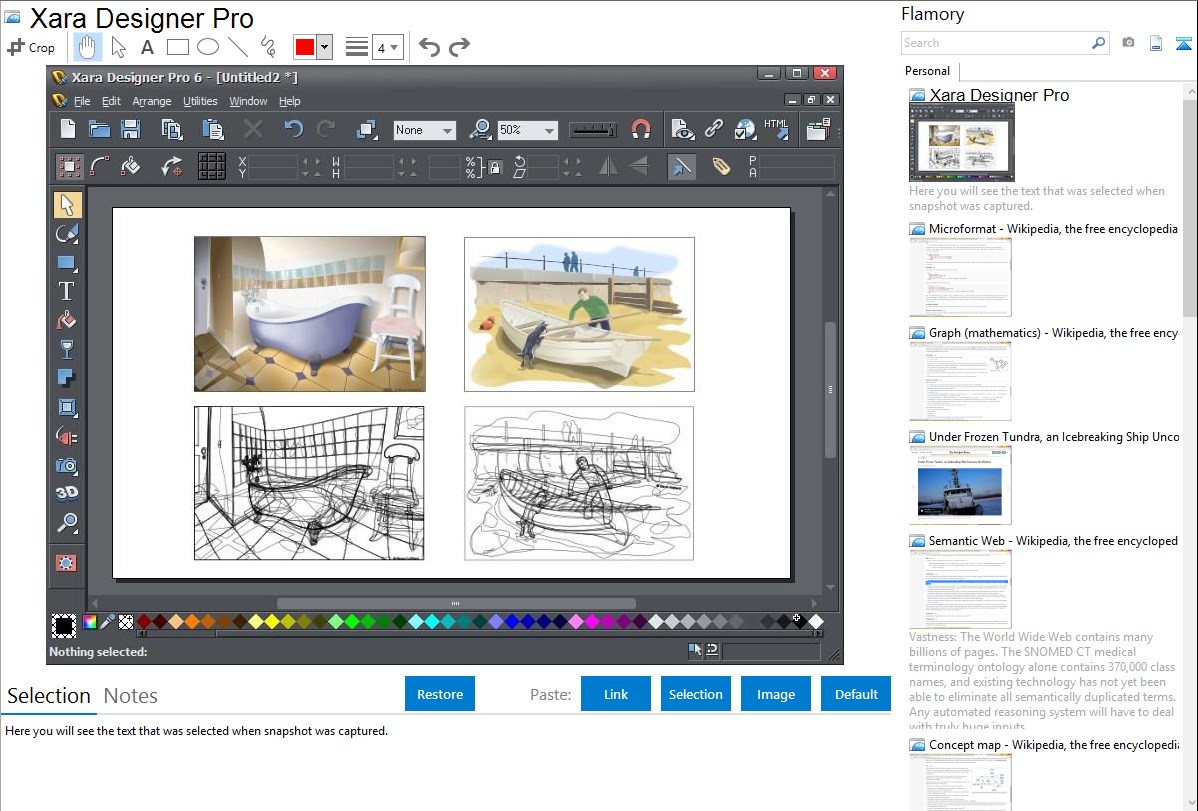Open the Under Frozen Tundra snapshot thumbnail
The image size is (1198, 811).
click(x=960, y=485)
